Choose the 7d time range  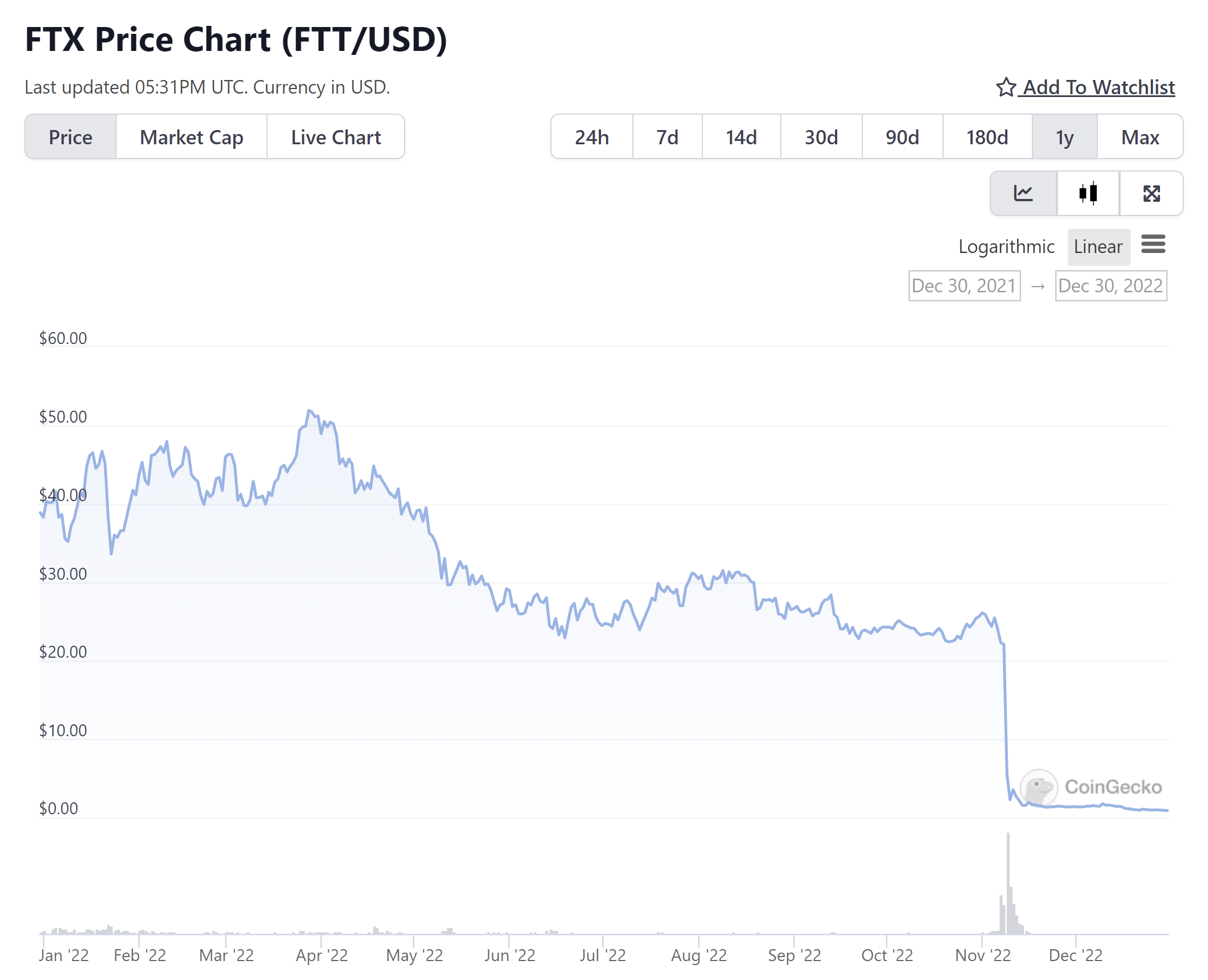(x=668, y=137)
